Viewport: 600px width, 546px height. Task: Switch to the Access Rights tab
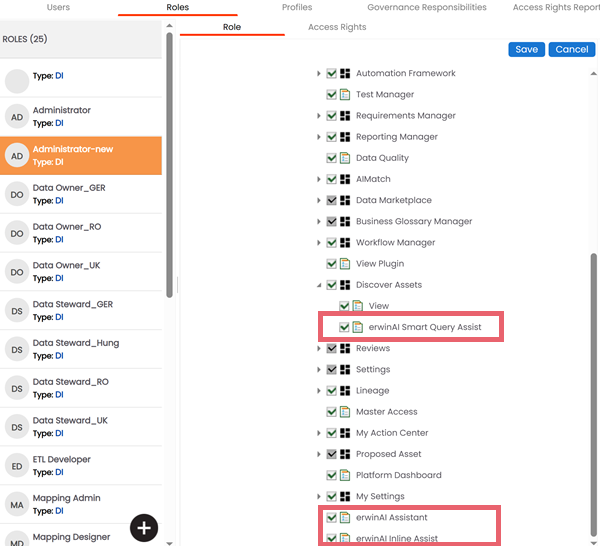337,27
